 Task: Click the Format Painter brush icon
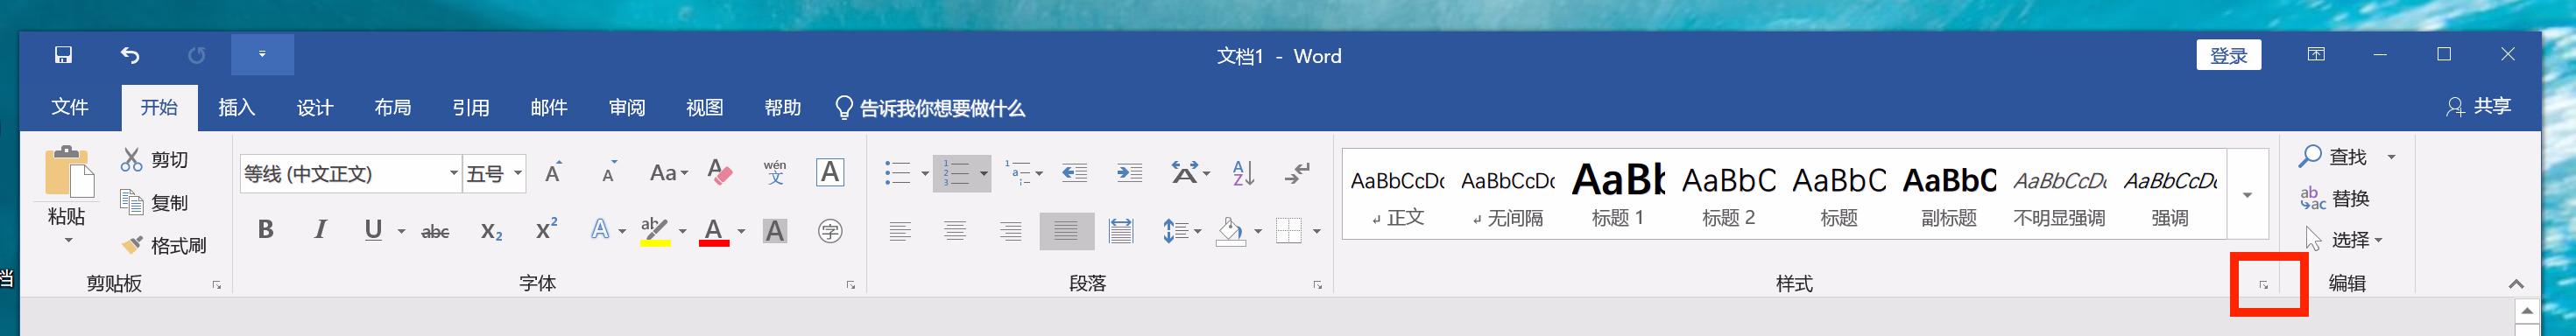pyautogui.click(x=132, y=245)
